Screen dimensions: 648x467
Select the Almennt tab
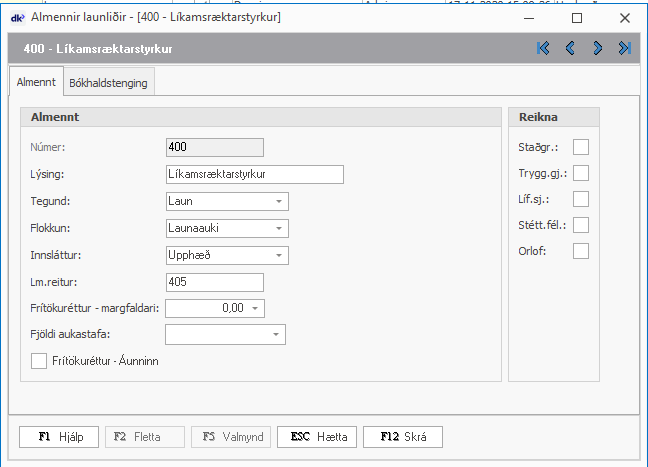coord(36,83)
